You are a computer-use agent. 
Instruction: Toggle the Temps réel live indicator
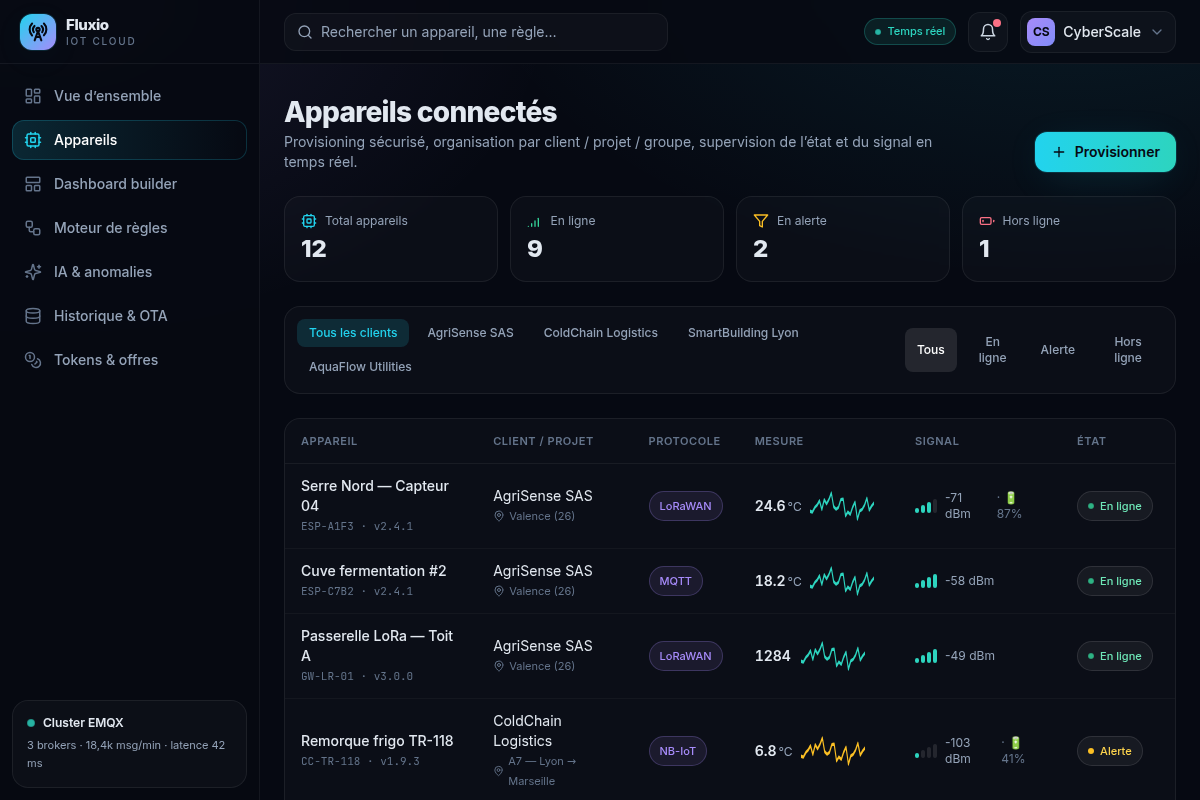tap(910, 32)
